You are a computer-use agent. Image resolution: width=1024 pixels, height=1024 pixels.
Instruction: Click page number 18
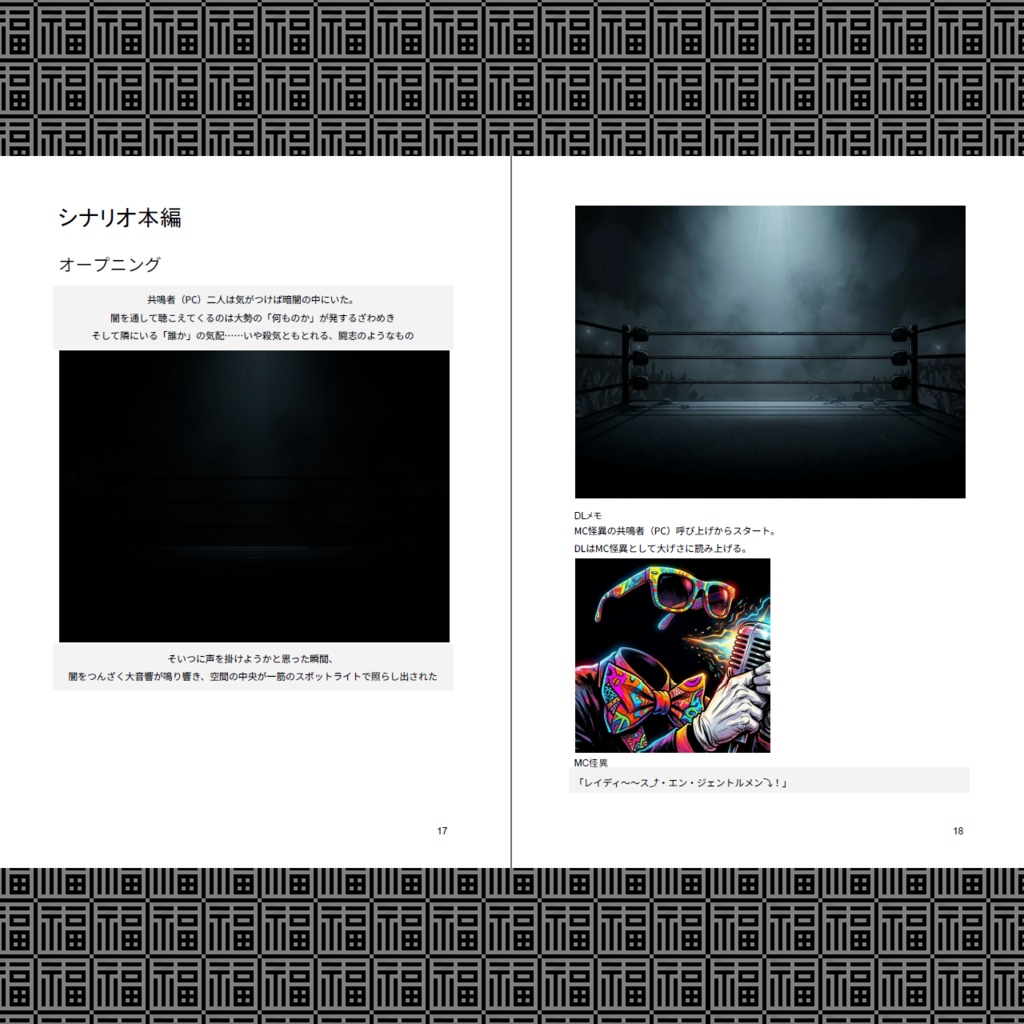click(958, 830)
